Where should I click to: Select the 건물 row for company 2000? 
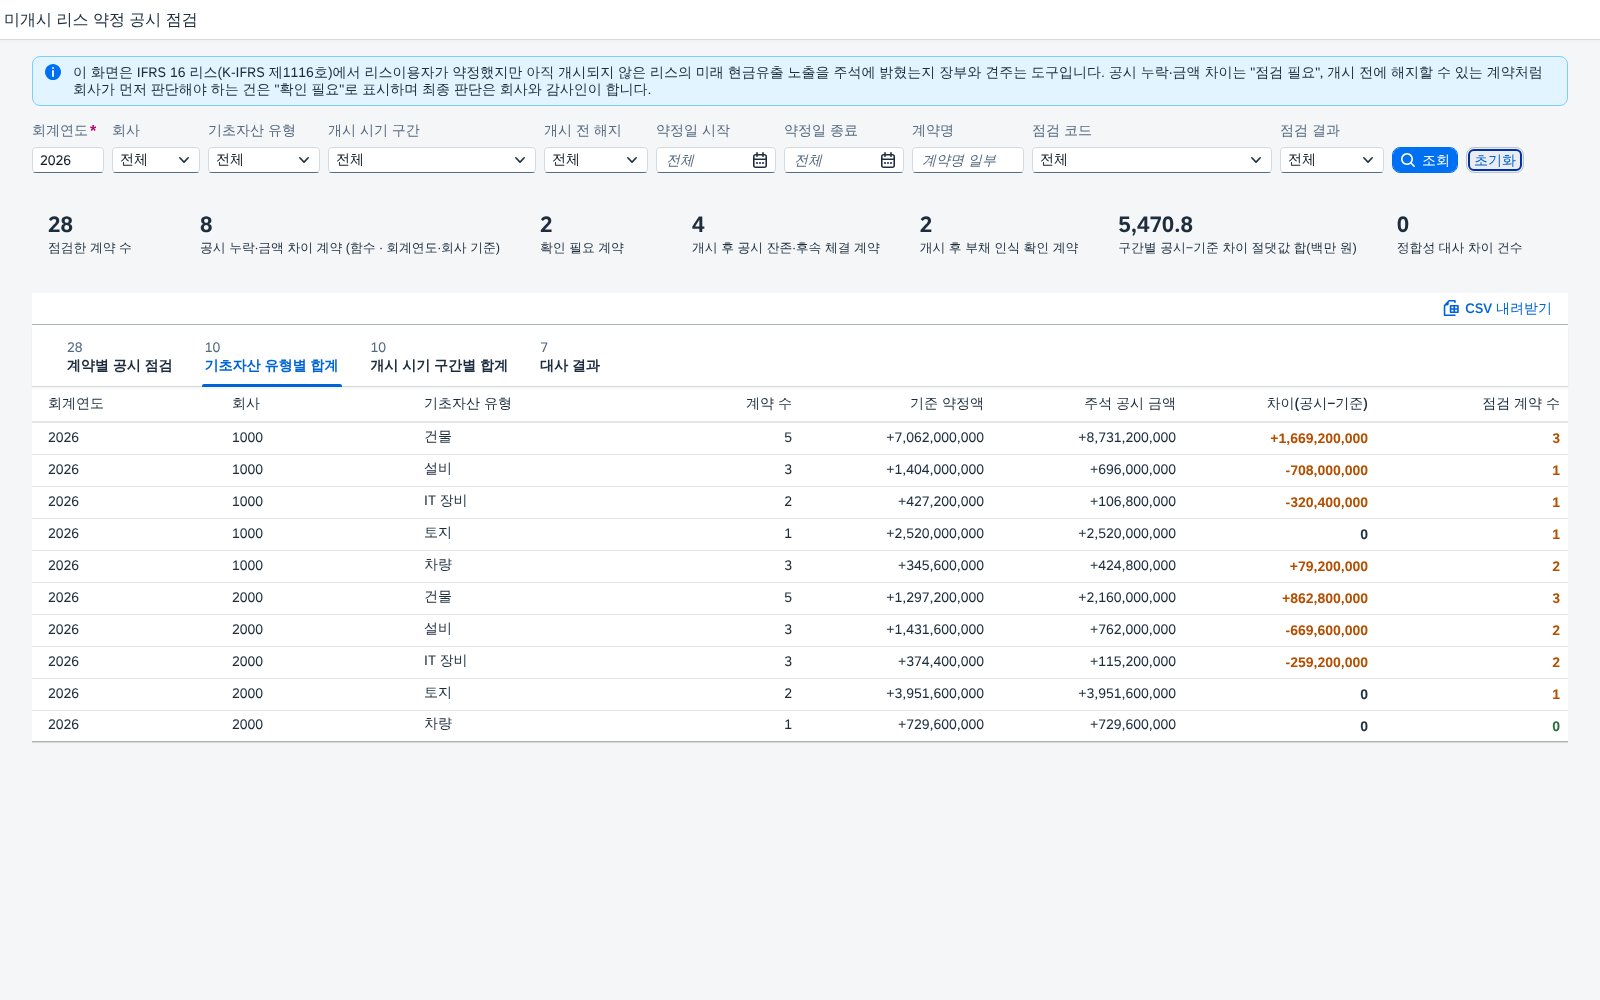(x=800, y=598)
